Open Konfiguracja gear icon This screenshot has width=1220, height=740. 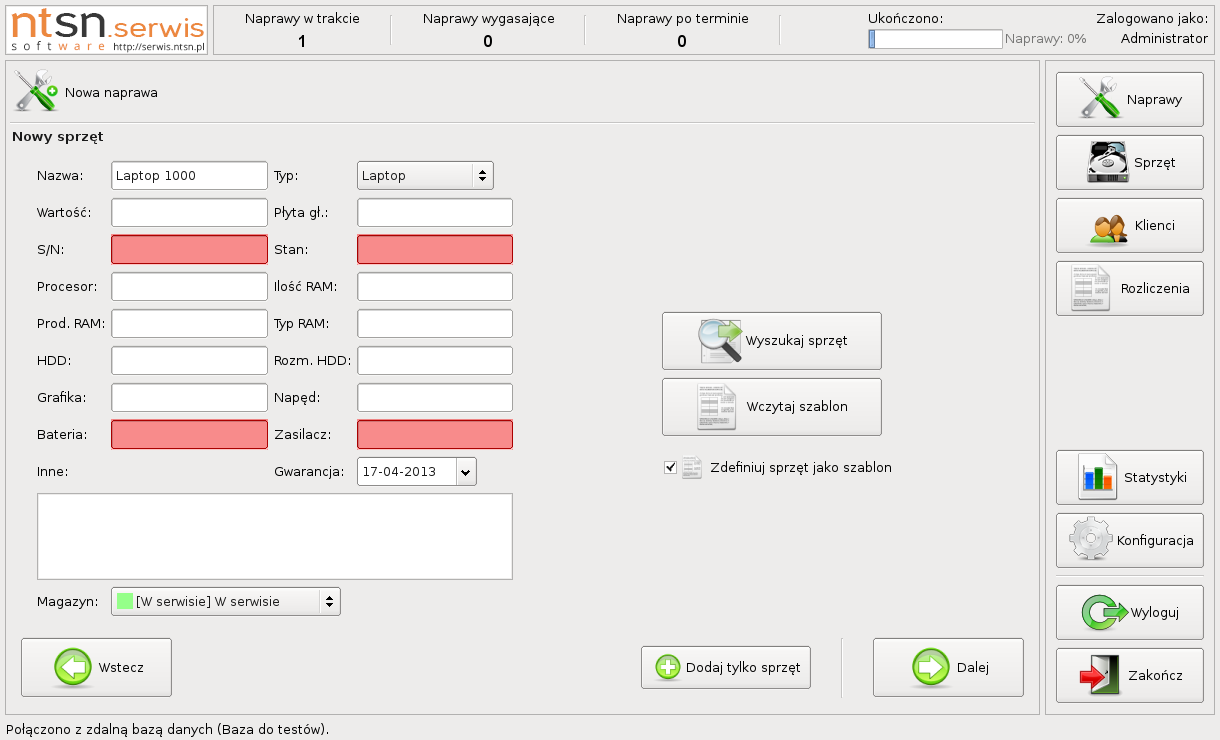pos(1129,540)
